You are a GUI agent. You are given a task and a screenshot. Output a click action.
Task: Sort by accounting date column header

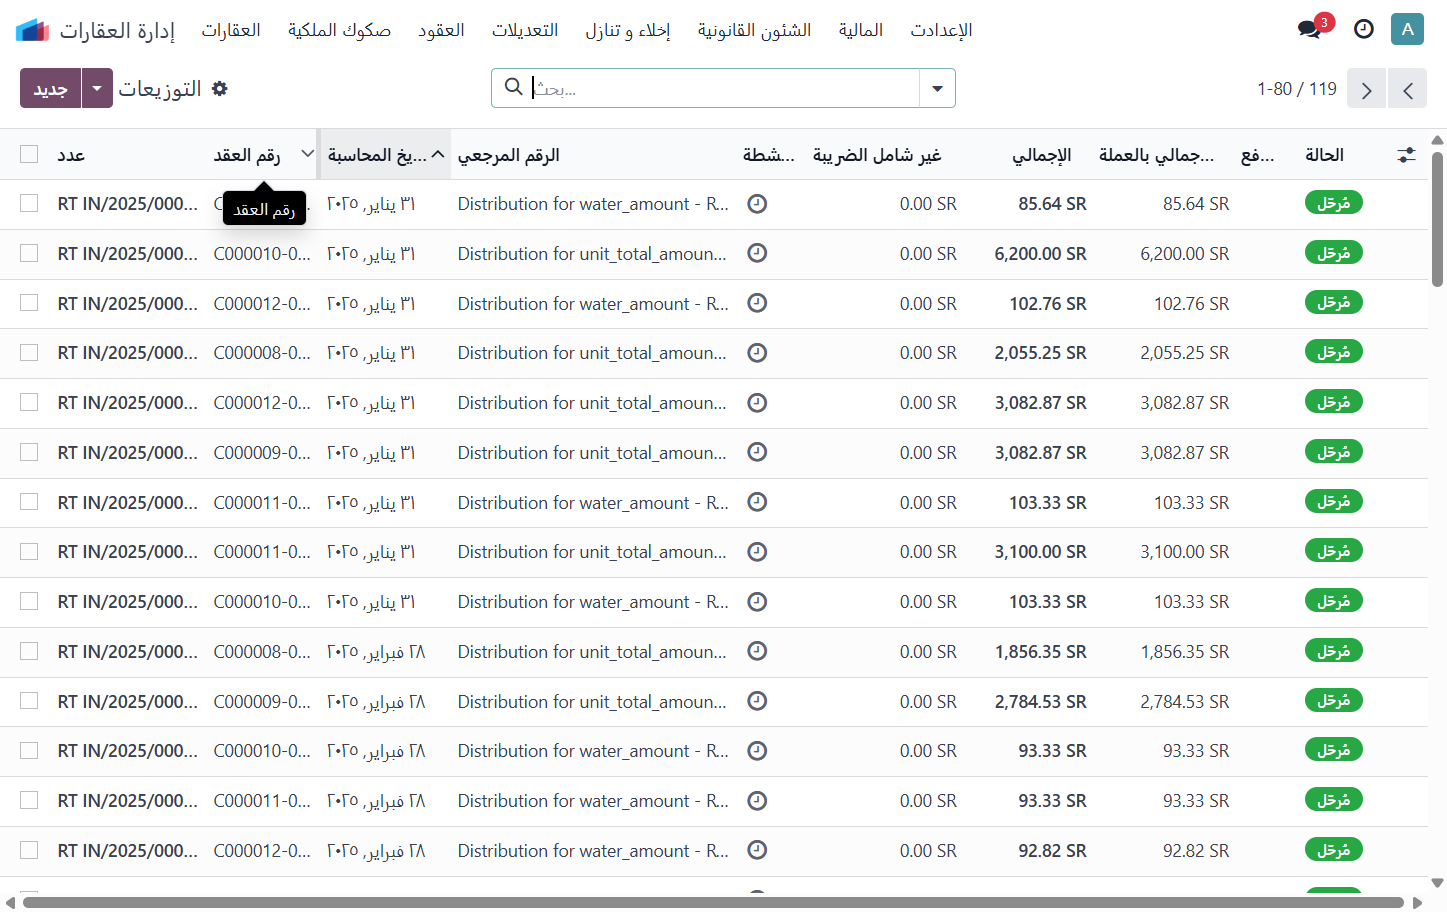(x=385, y=155)
